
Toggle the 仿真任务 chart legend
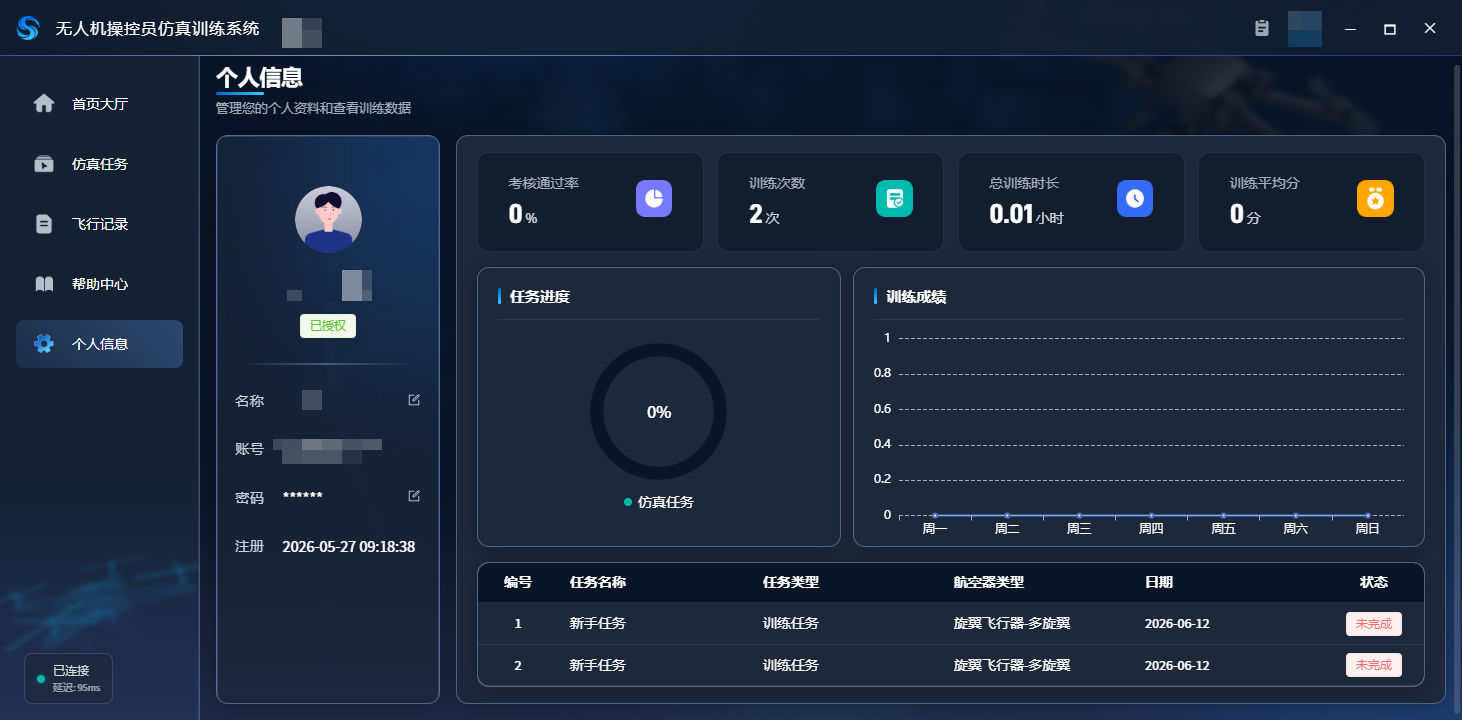(659, 502)
